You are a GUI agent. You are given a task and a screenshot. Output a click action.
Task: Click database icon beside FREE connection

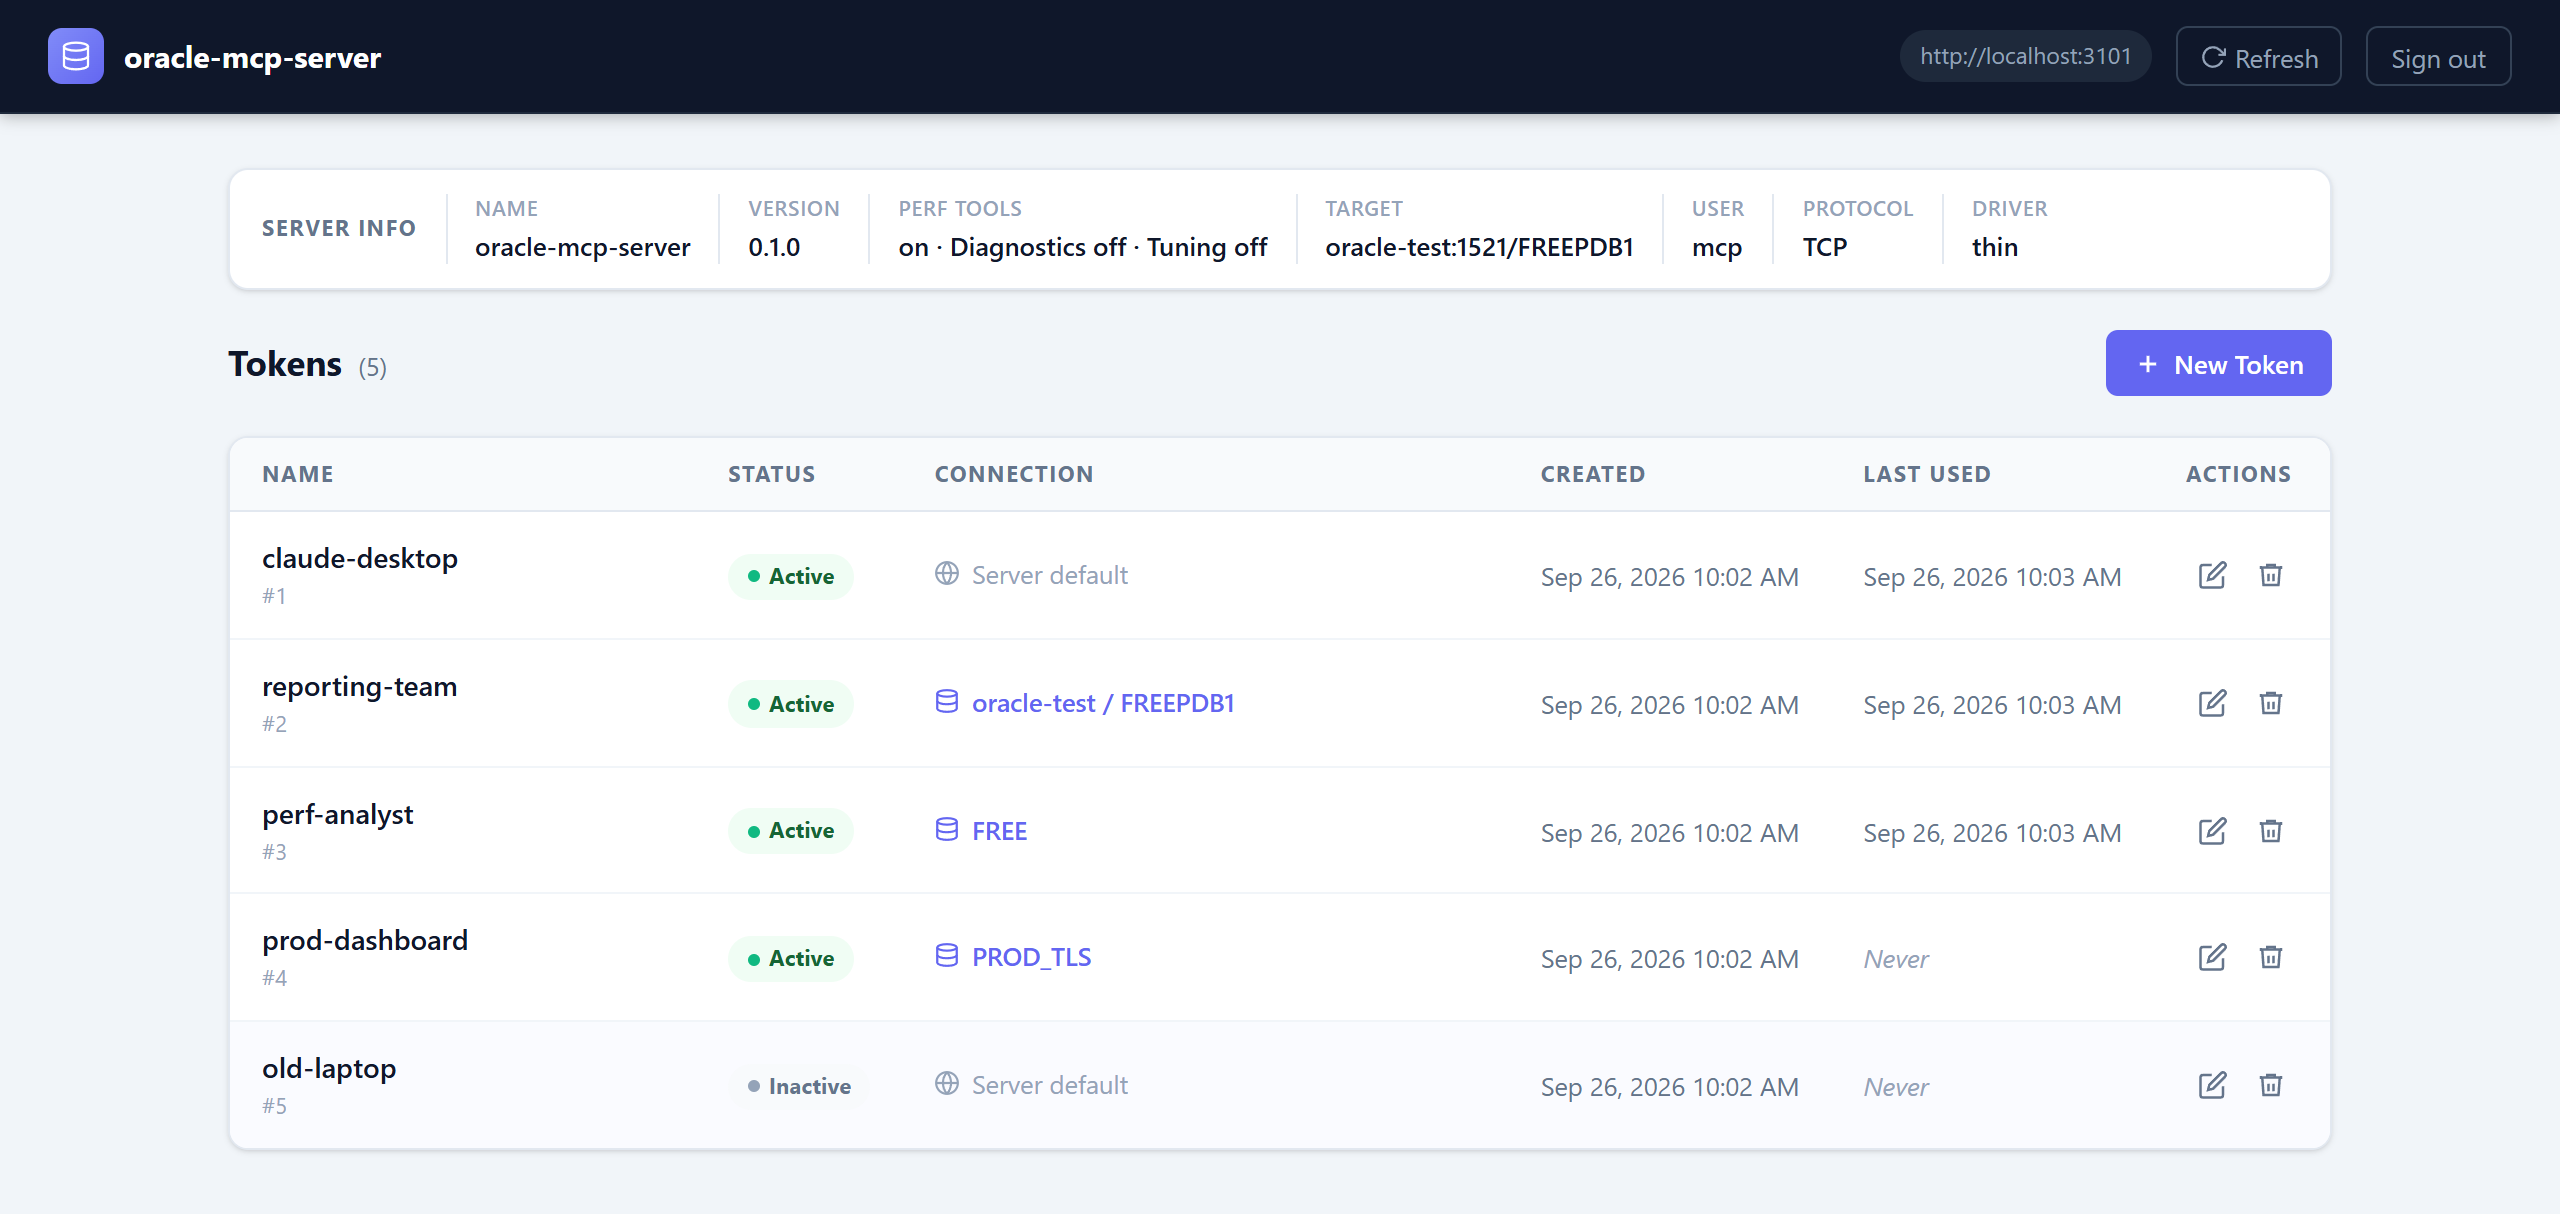point(947,829)
